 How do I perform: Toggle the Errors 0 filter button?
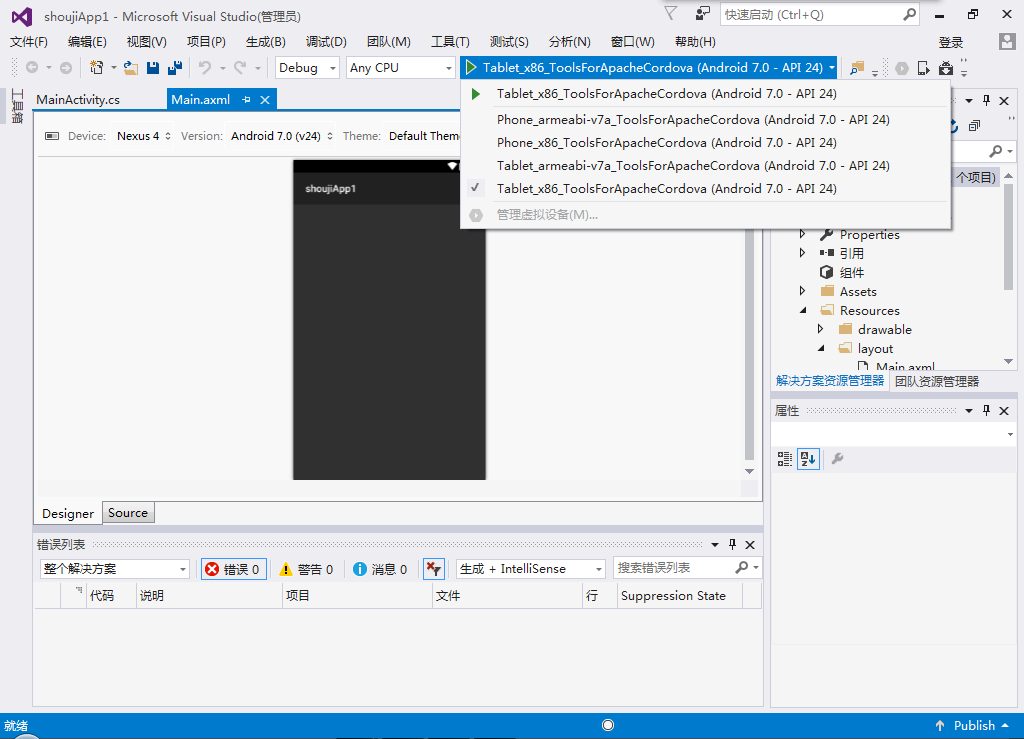[233, 569]
